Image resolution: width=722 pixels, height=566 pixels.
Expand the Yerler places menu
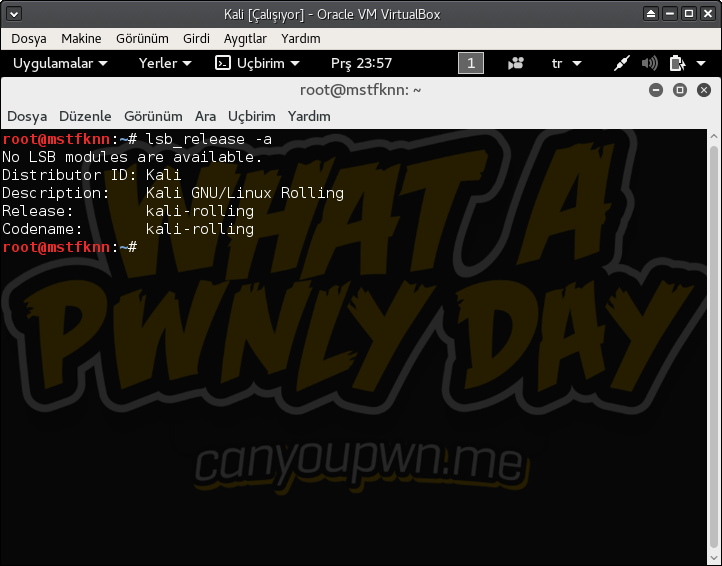[x=164, y=63]
